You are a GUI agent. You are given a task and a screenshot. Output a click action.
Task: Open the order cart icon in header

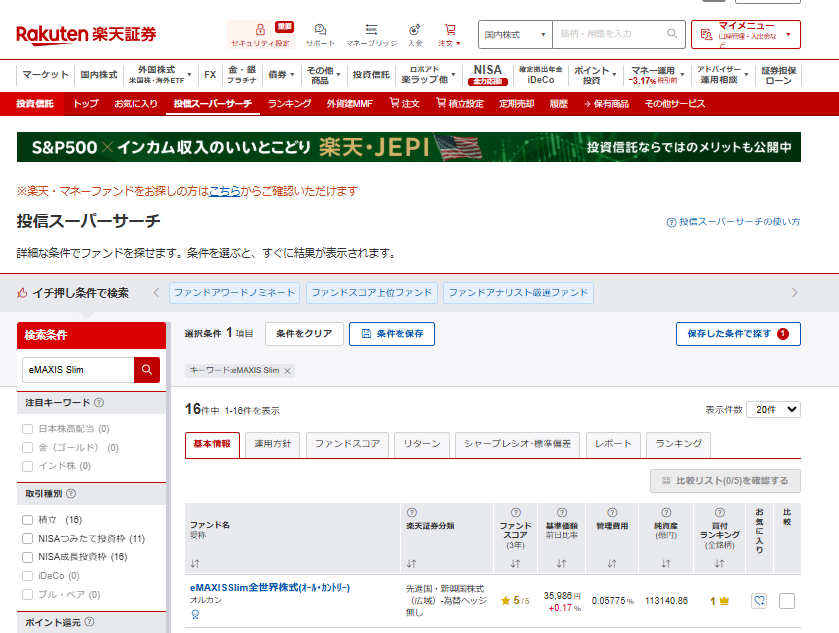tap(450, 29)
